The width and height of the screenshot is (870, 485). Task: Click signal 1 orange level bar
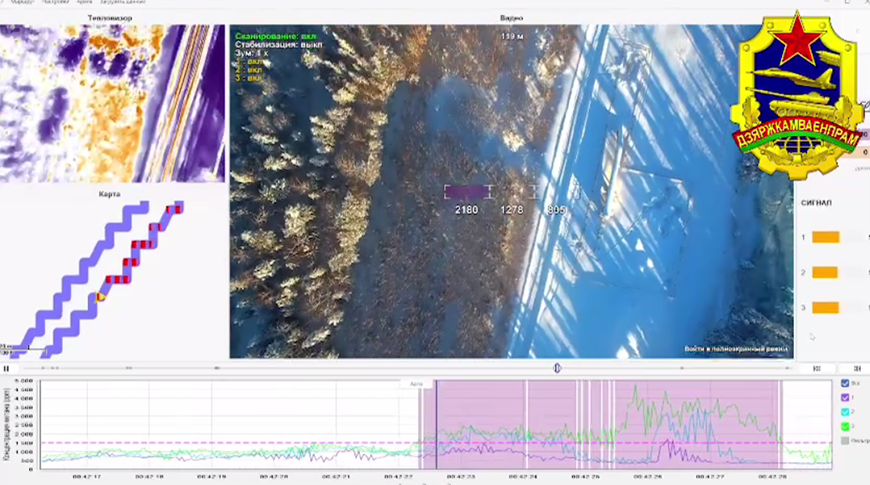(x=824, y=237)
